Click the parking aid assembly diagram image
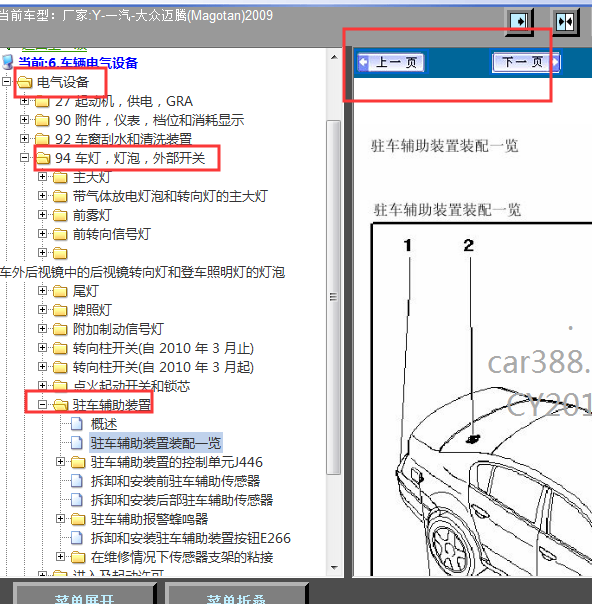The width and height of the screenshot is (592, 604). [481, 399]
